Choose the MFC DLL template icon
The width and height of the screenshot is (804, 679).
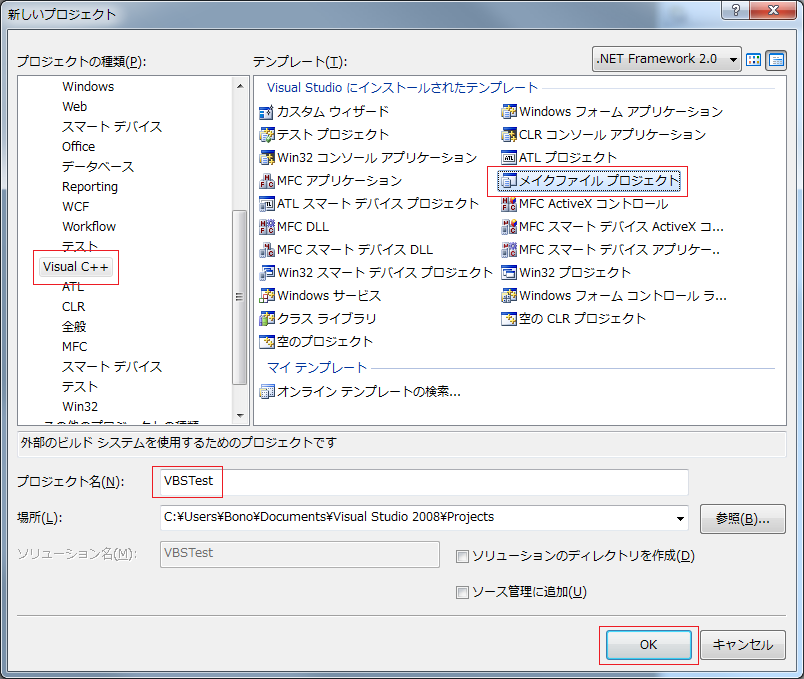267,227
